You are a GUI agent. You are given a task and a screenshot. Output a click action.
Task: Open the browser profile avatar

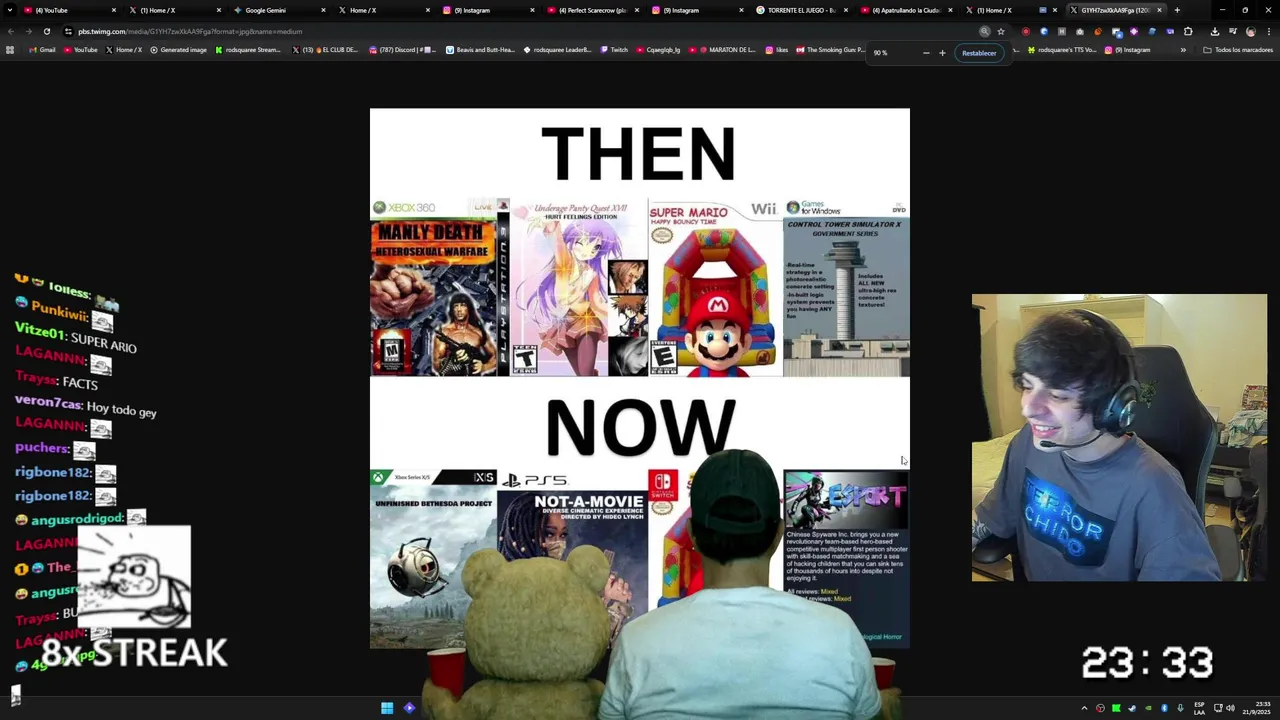coord(1250,31)
